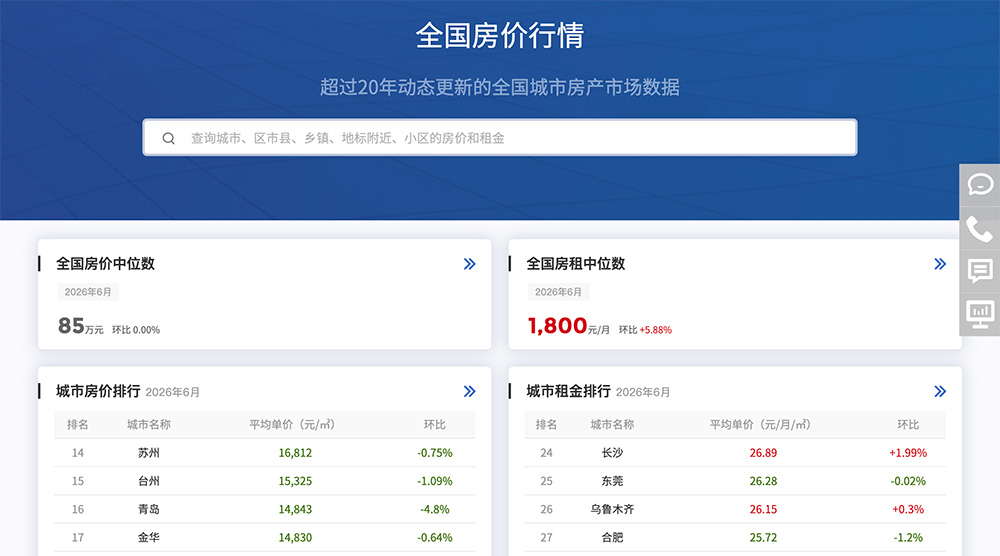Click the 2026年6月 tag under 全国房价中位数

88,292
